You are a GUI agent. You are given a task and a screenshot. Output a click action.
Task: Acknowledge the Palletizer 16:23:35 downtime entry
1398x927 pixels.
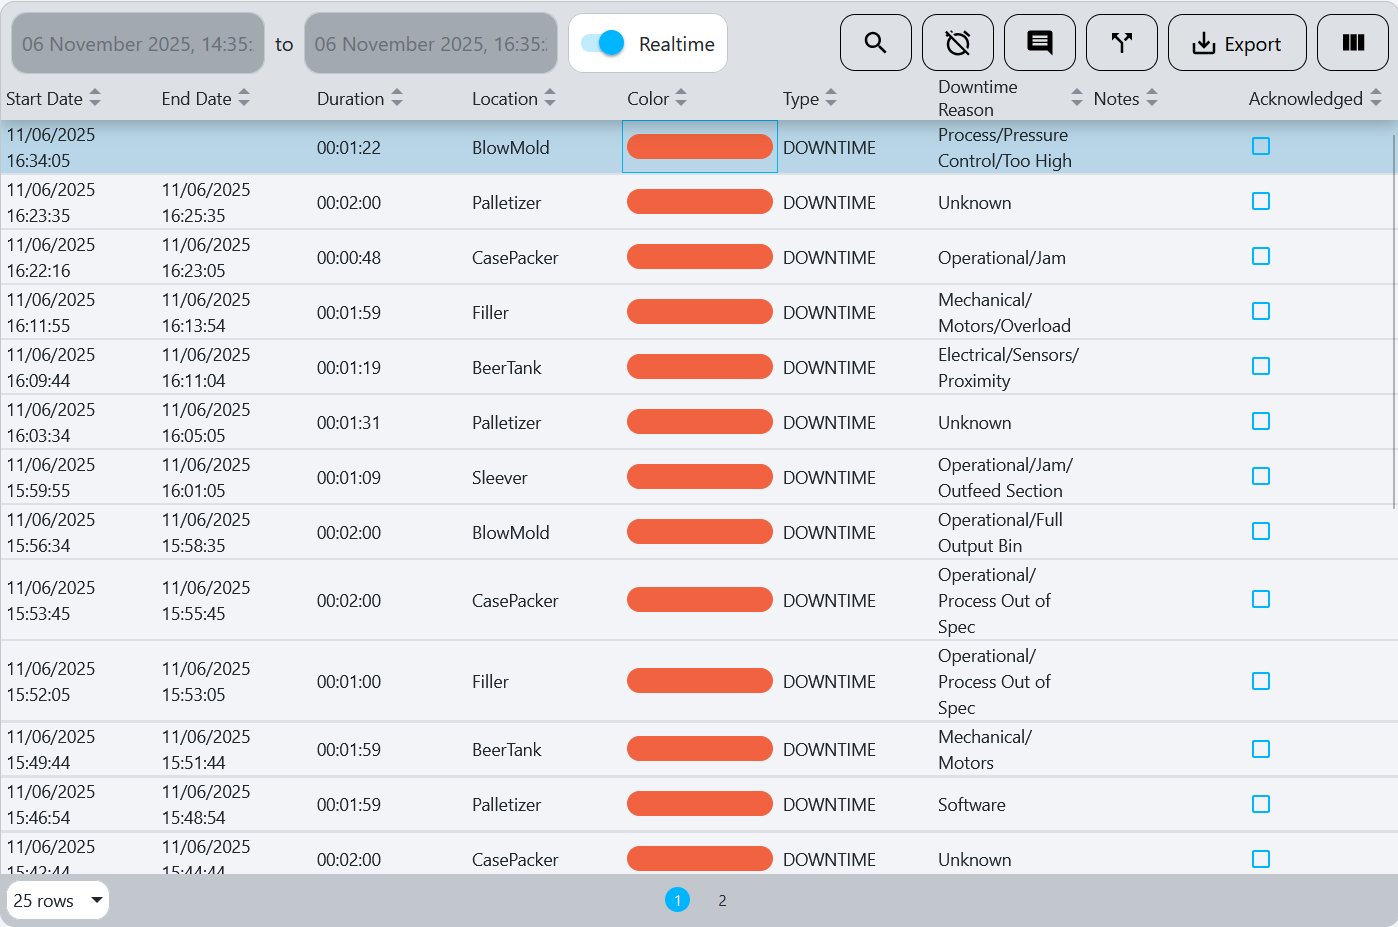tap(1260, 201)
